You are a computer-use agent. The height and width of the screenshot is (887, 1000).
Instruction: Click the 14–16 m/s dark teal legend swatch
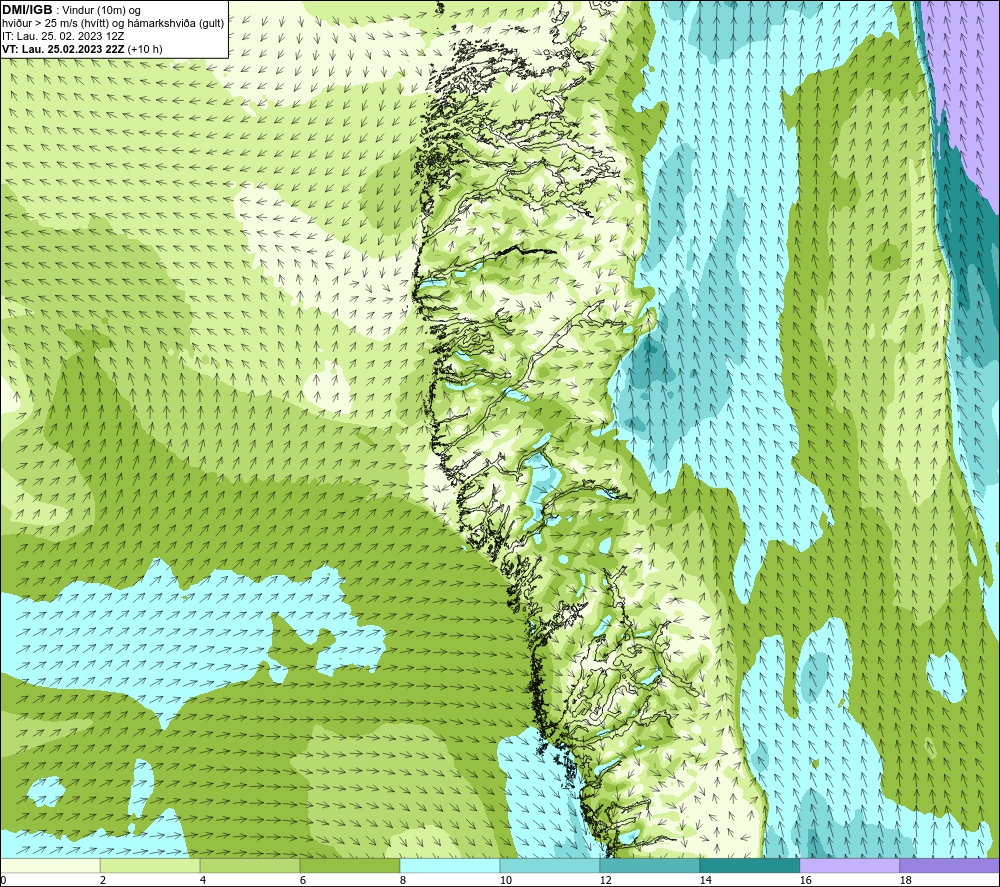coord(749,865)
